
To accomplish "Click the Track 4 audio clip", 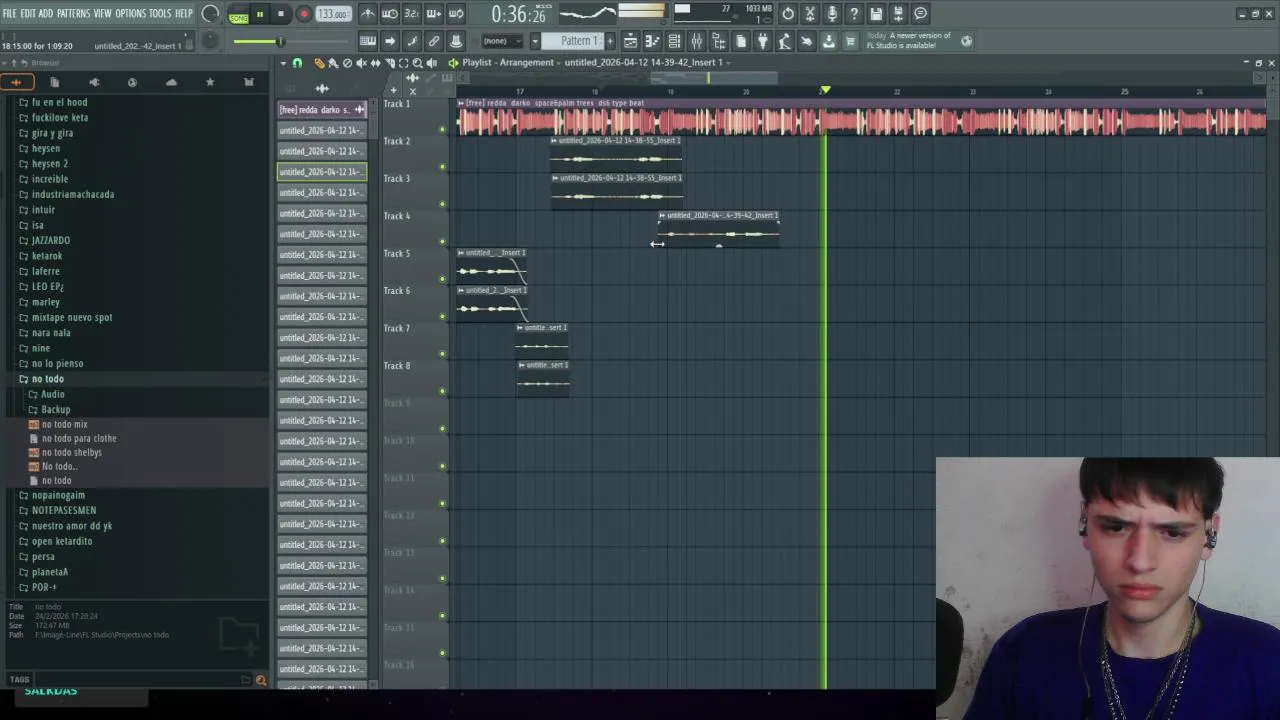I will pyautogui.click(x=718, y=228).
